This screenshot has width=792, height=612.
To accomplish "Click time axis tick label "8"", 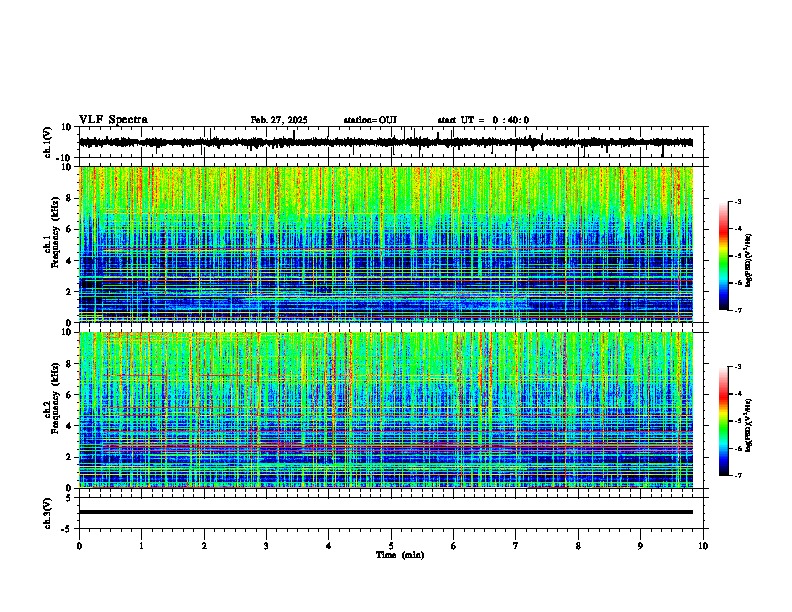I will [578, 546].
